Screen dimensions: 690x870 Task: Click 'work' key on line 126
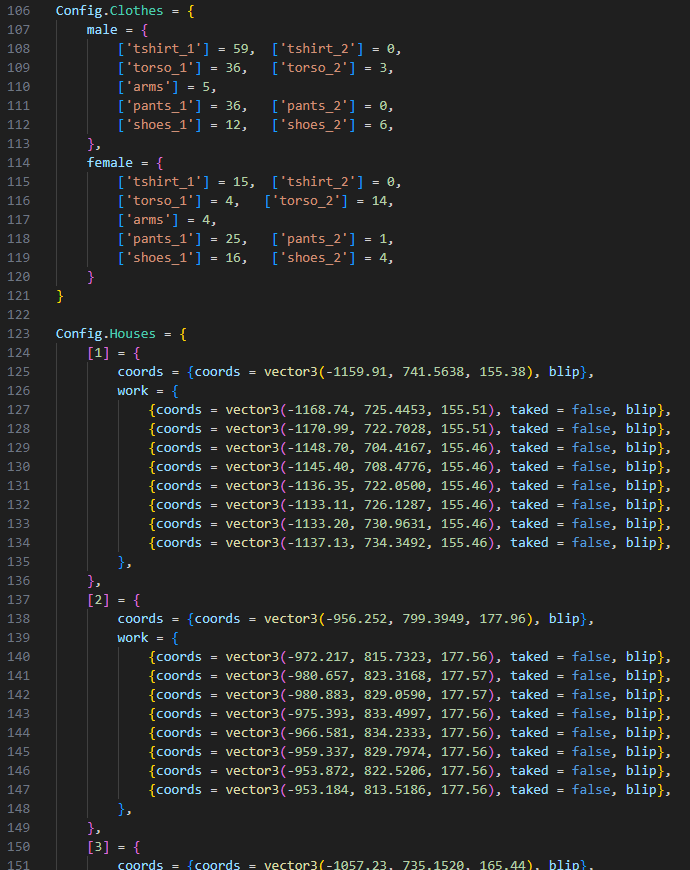[133, 391]
